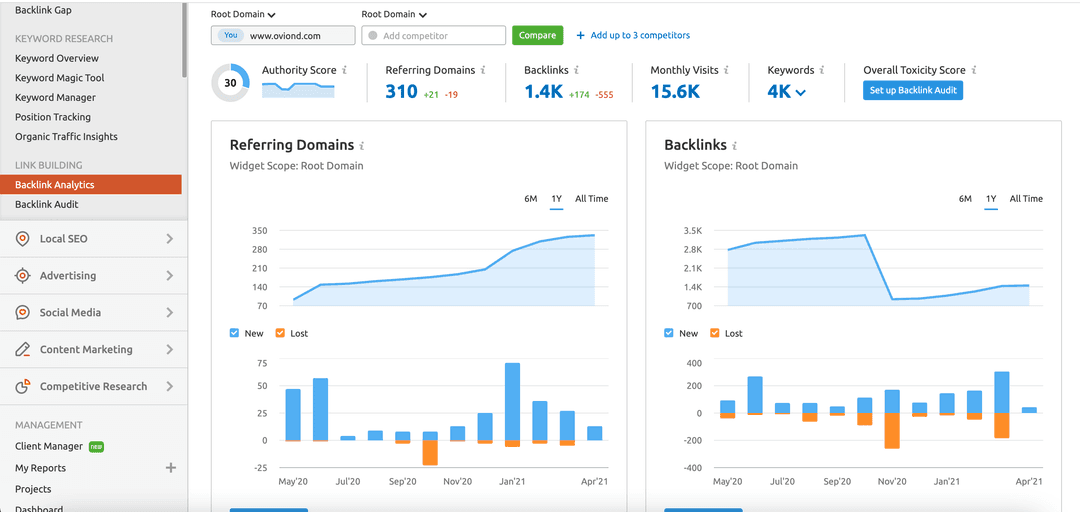Click the sidebar vertical scrollbar
This screenshot has height=512, width=1080.
[x=185, y=38]
